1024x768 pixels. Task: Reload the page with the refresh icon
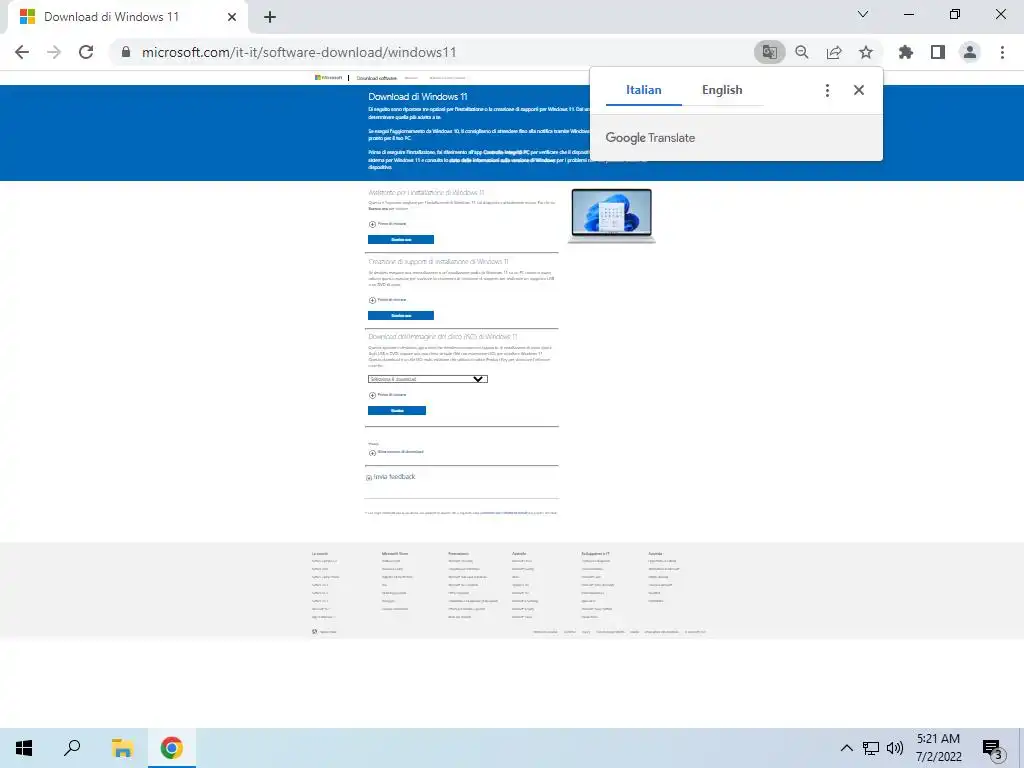tap(86, 52)
